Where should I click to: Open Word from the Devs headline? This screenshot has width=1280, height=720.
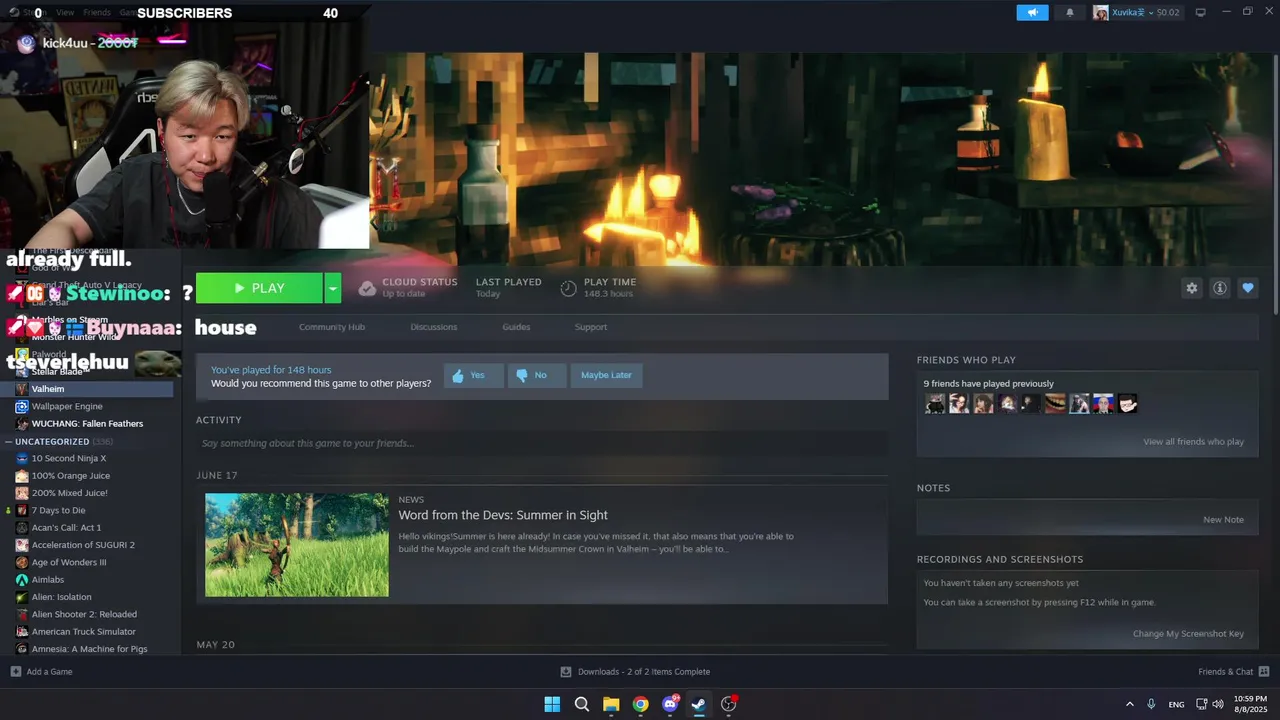pyautogui.click(x=503, y=515)
